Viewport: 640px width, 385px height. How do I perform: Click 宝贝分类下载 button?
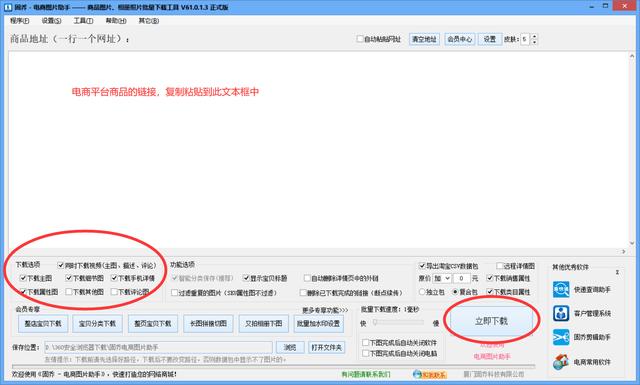(97, 323)
